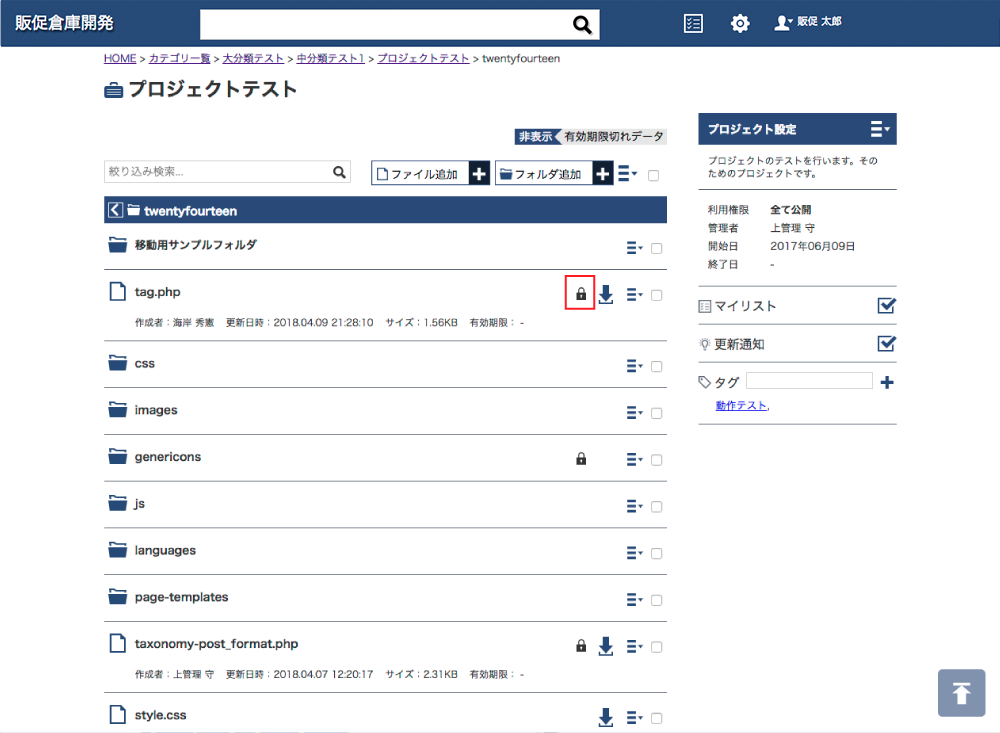Open row menu for page-templates folder
The height and width of the screenshot is (733, 1000).
click(x=635, y=600)
